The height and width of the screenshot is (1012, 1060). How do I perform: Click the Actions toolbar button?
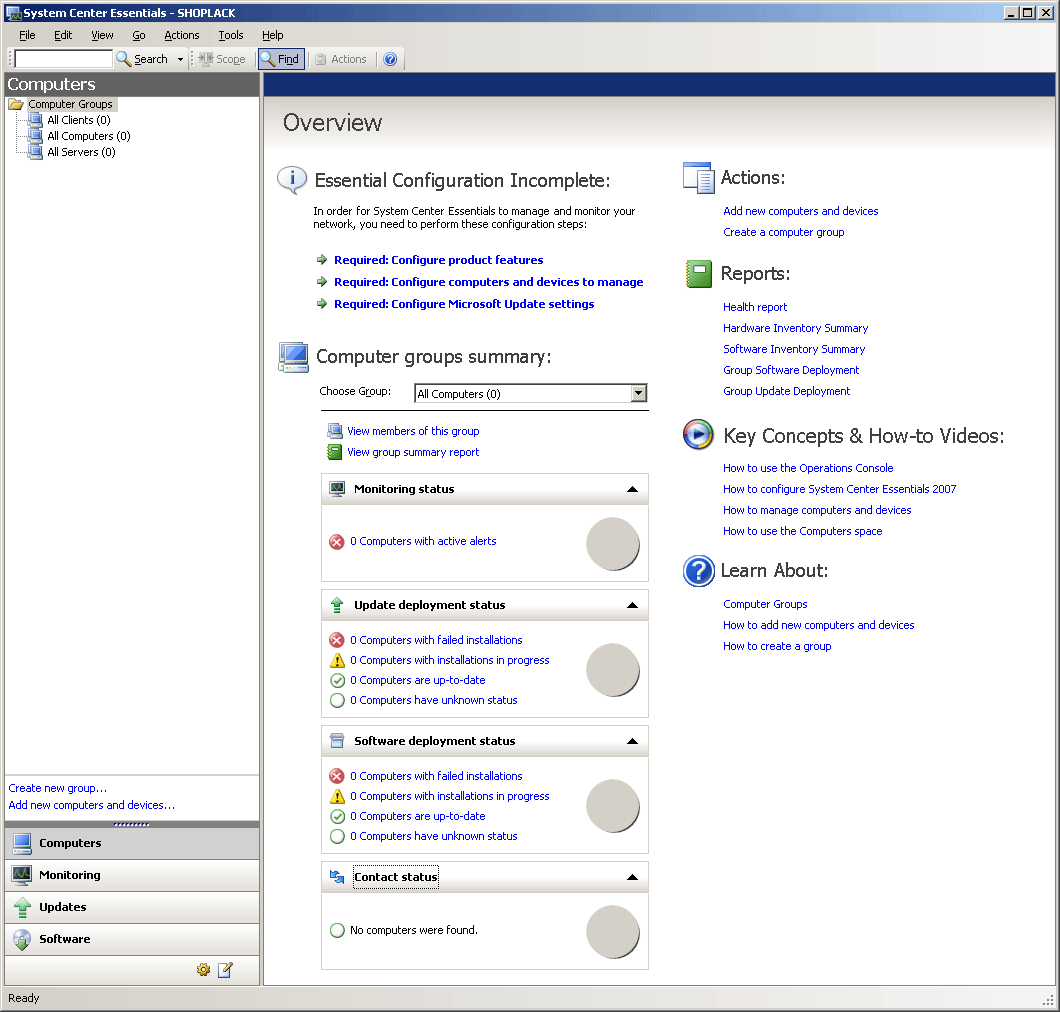pos(341,59)
